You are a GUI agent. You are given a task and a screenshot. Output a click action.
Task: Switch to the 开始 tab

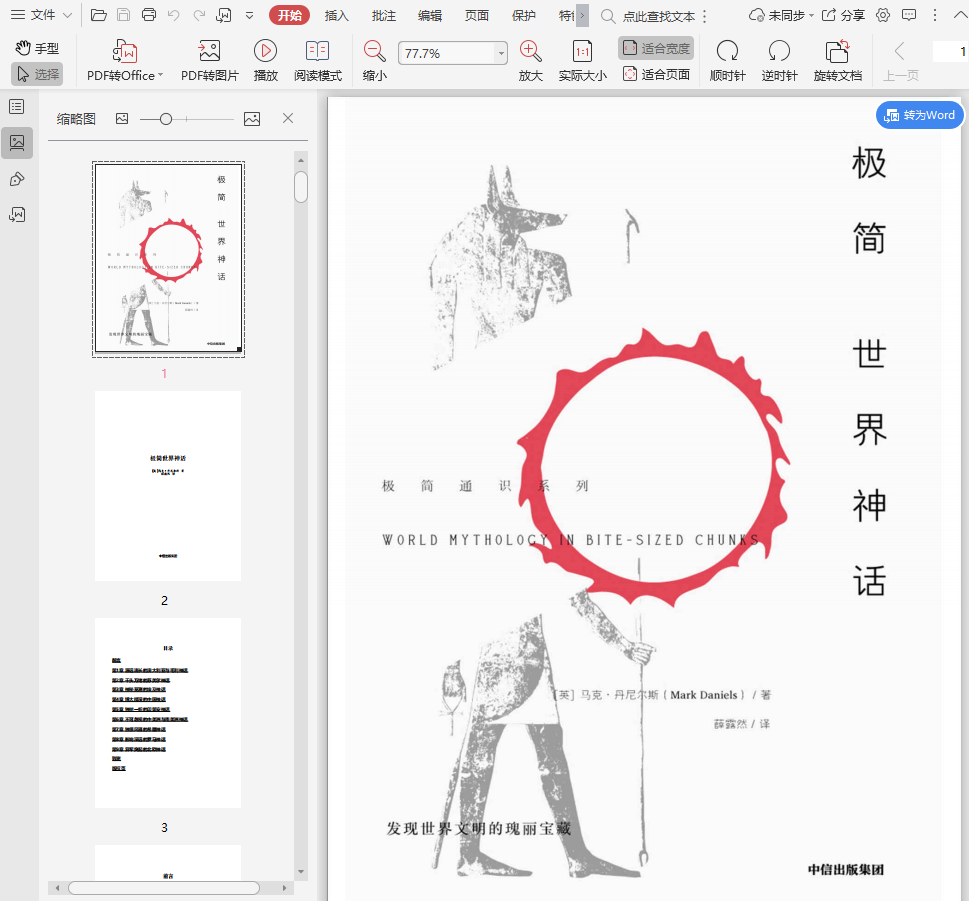click(x=289, y=15)
